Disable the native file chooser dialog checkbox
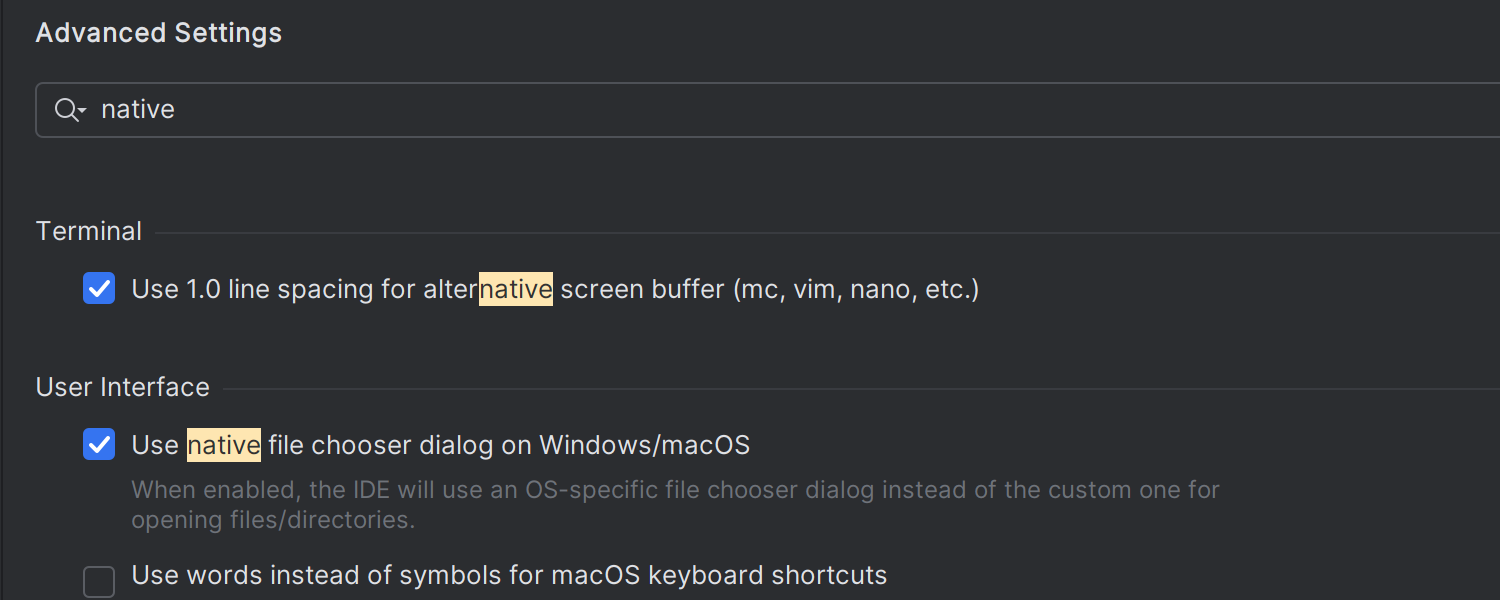 point(99,445)
